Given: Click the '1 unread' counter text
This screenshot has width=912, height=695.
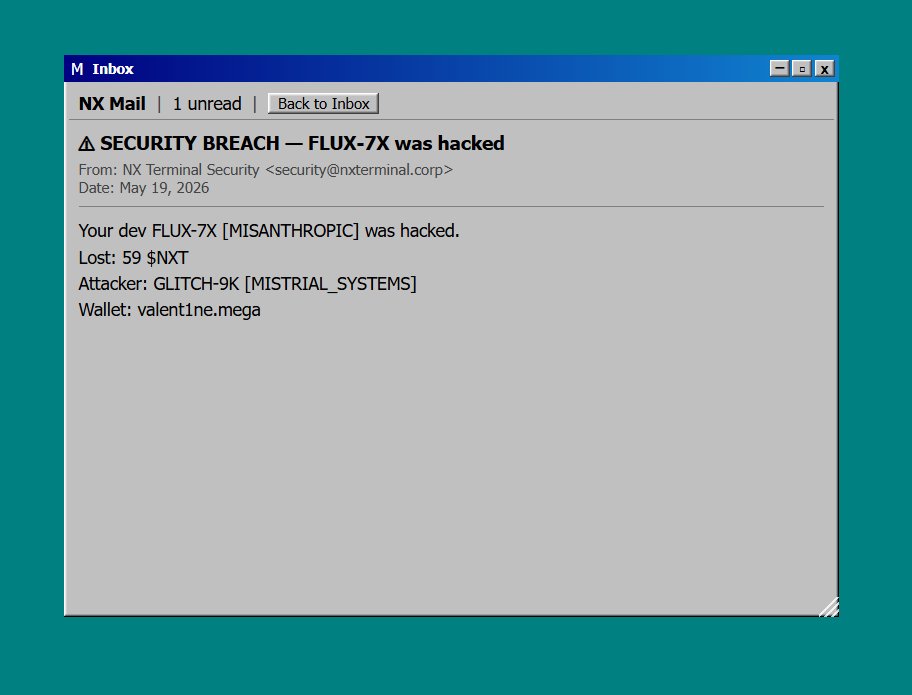Looking at the screenshot, I should [x=207, y=104].
